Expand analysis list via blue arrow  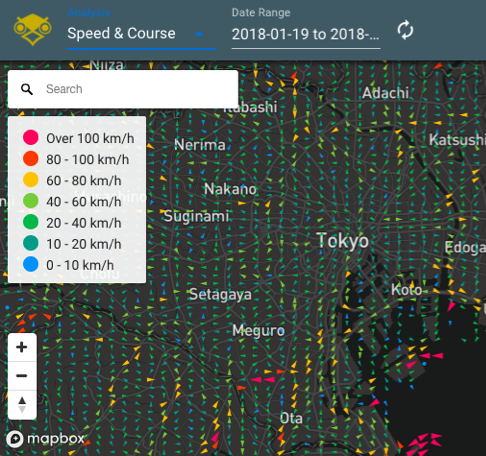[199, 34]
